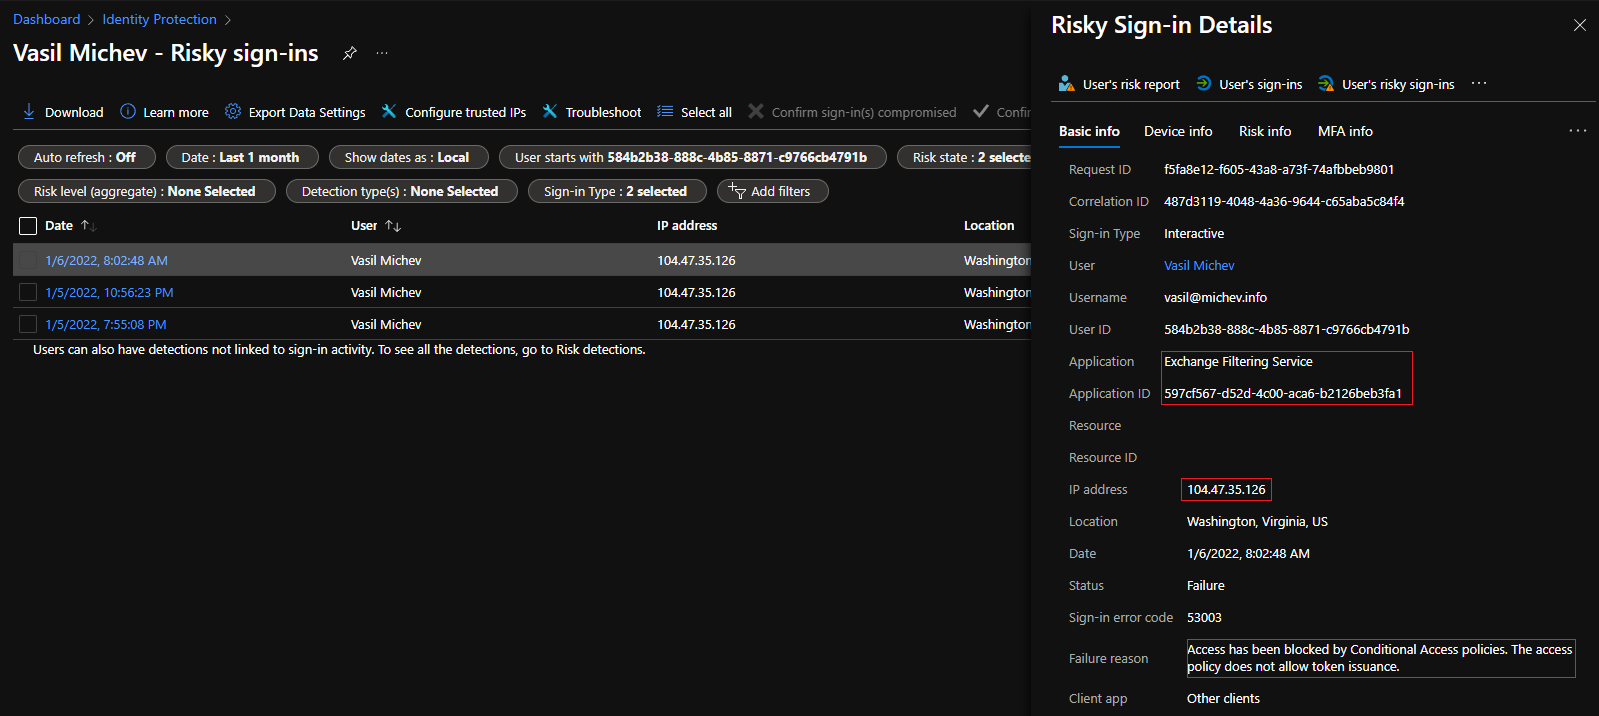Open User's risky sign-ins shortcut

coord(1386,84)
